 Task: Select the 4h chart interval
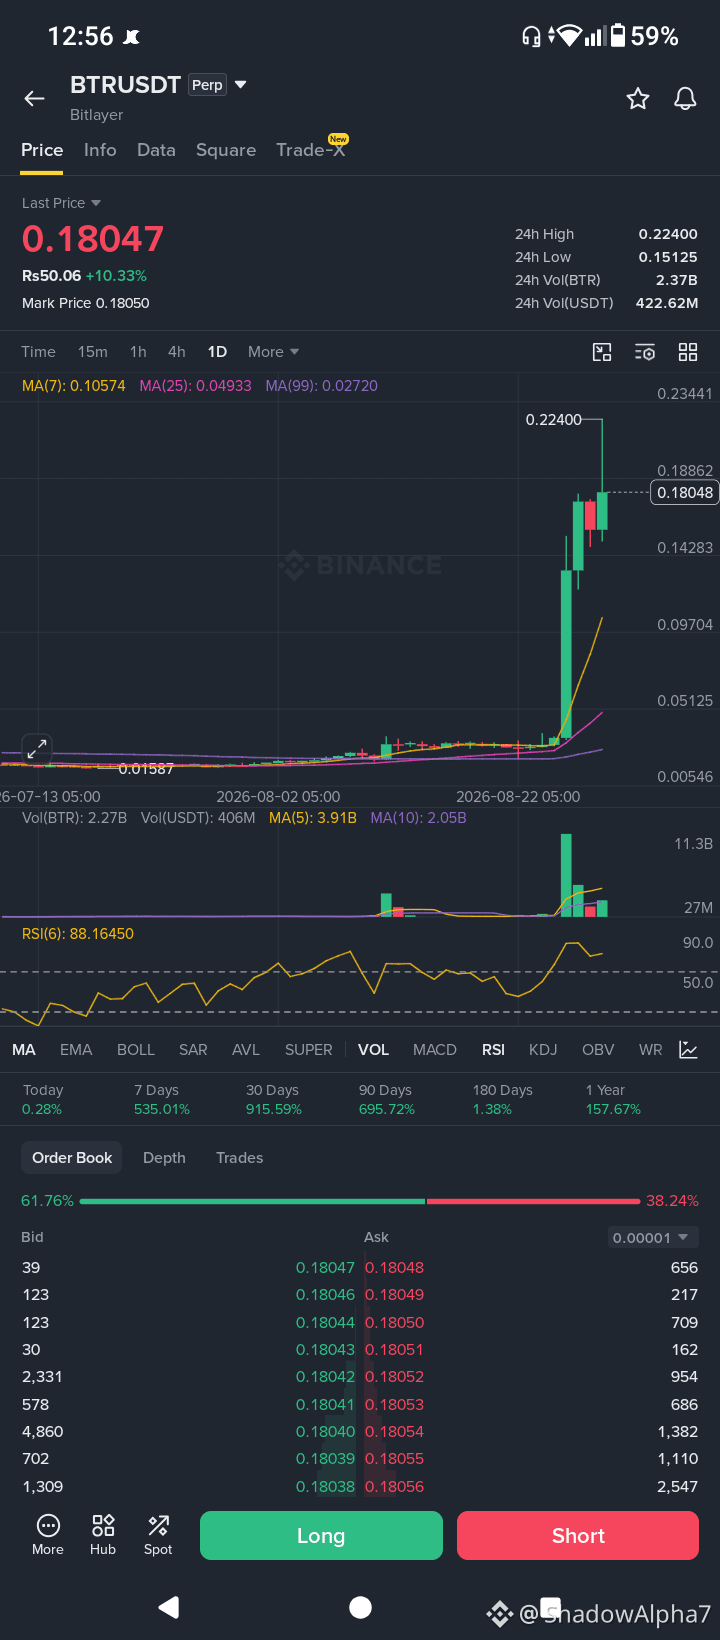pyautogui.click(x=177, y=352)
